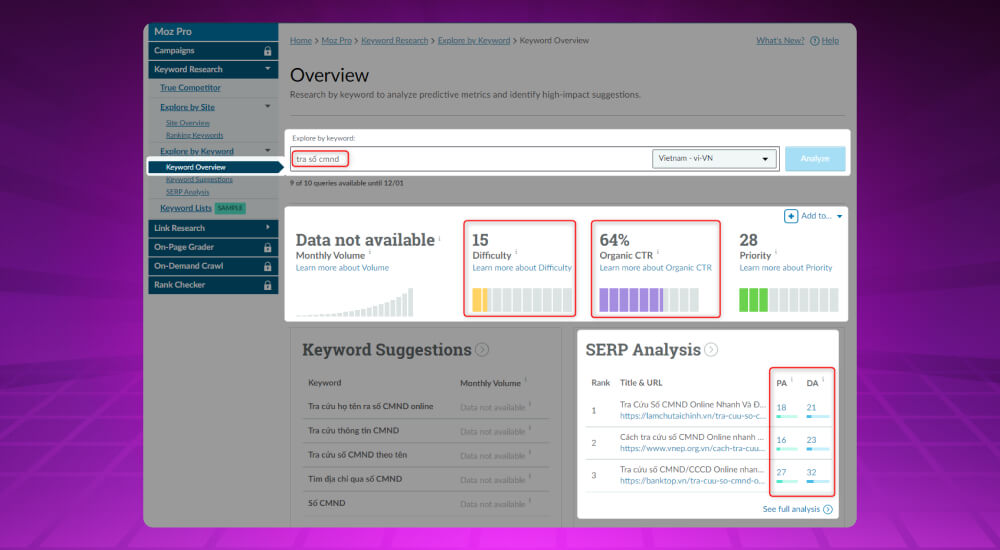The height and width of the screenshot is (550, 1000).
Task: Click the plus icon beside Add to
Action: 791,216
